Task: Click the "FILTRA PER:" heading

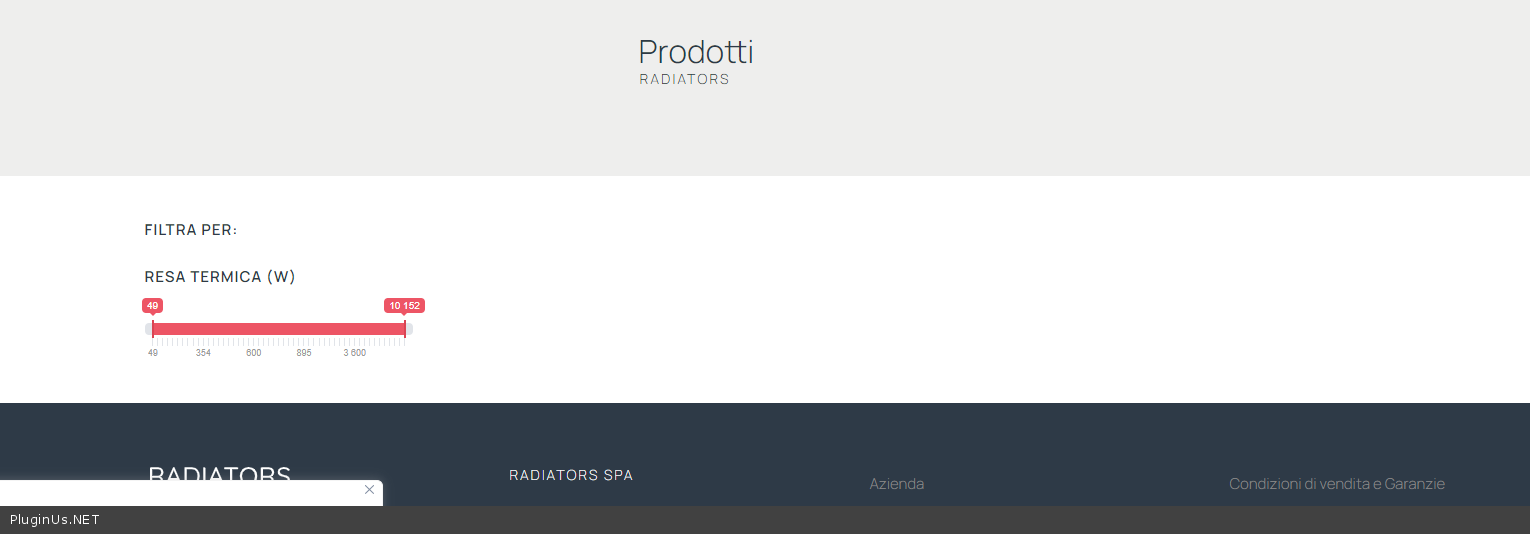Action: click(191, 230)
